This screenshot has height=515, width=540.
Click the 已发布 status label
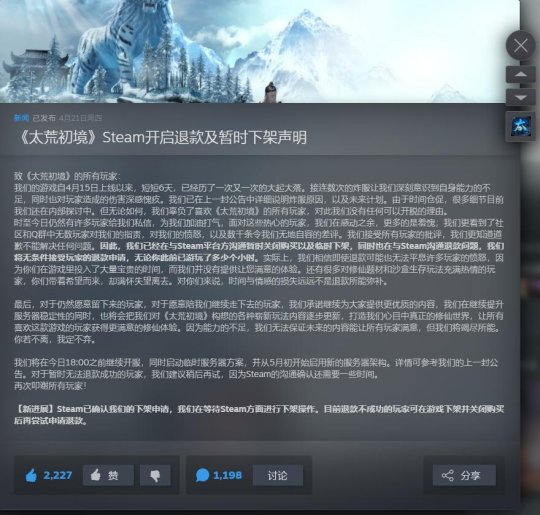tap(44, 118)
